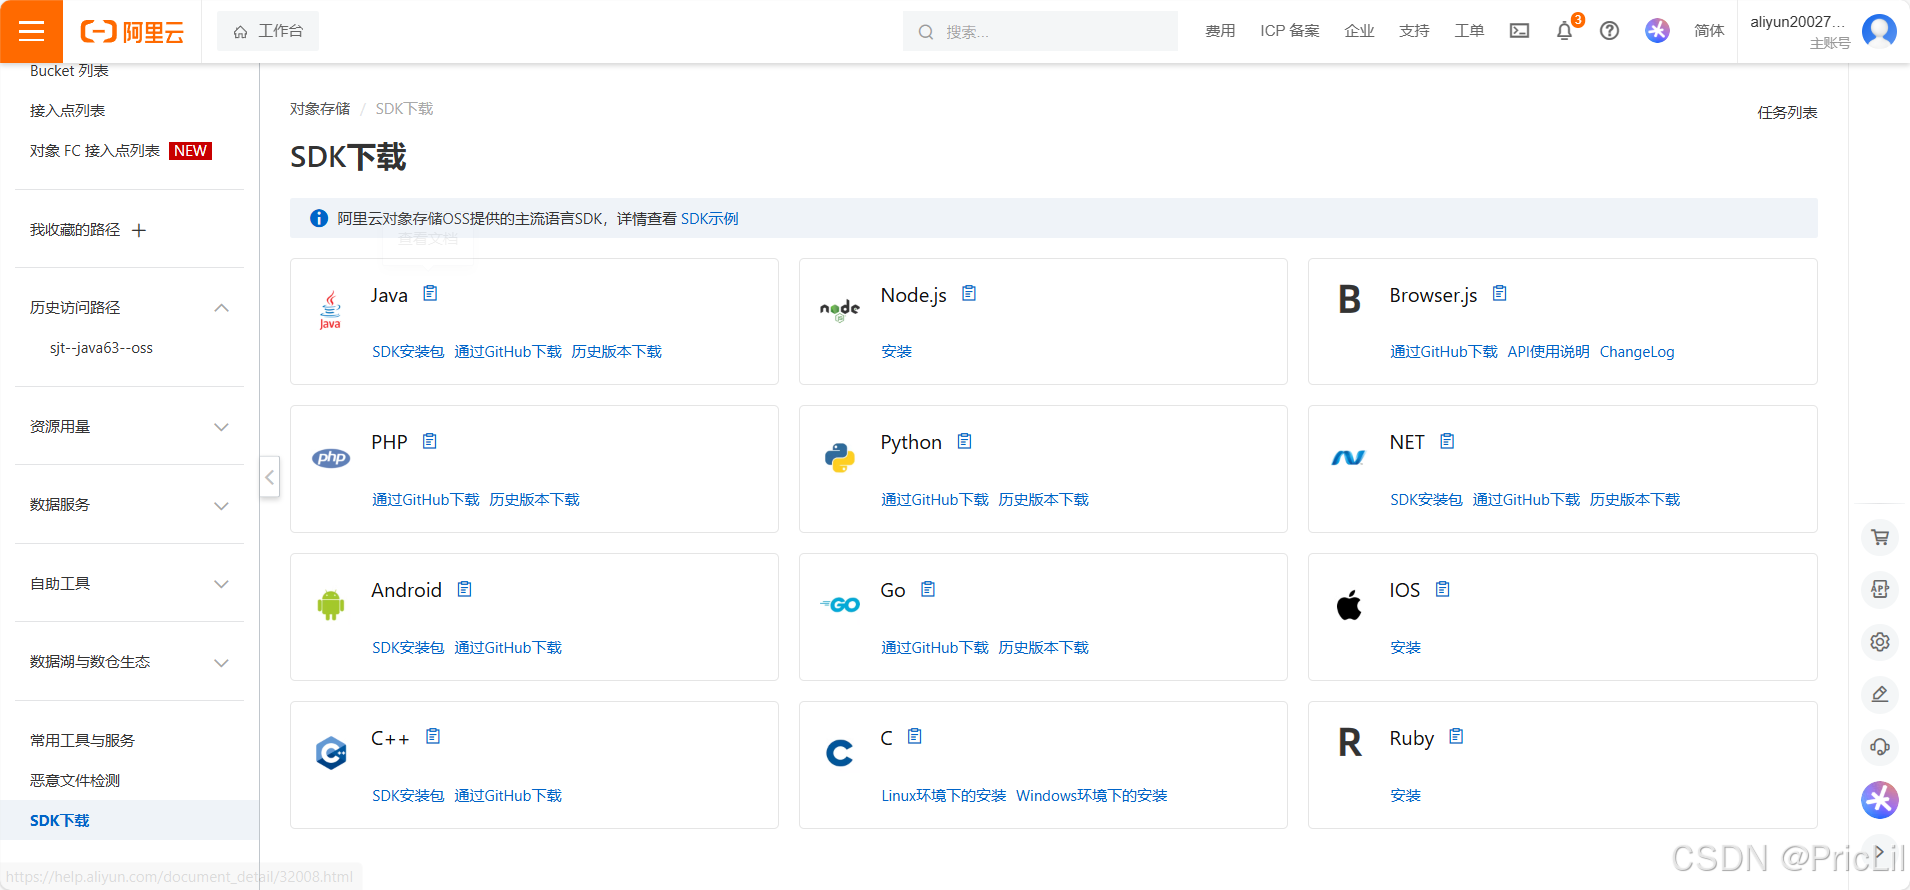Open the Node.js documentation icon

click(x=969, y=294)
